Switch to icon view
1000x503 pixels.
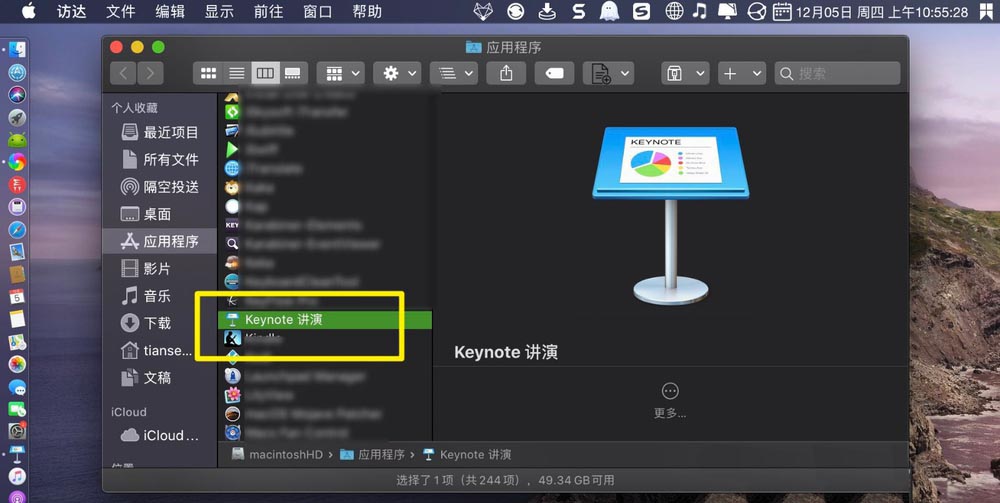coord(208,73)
